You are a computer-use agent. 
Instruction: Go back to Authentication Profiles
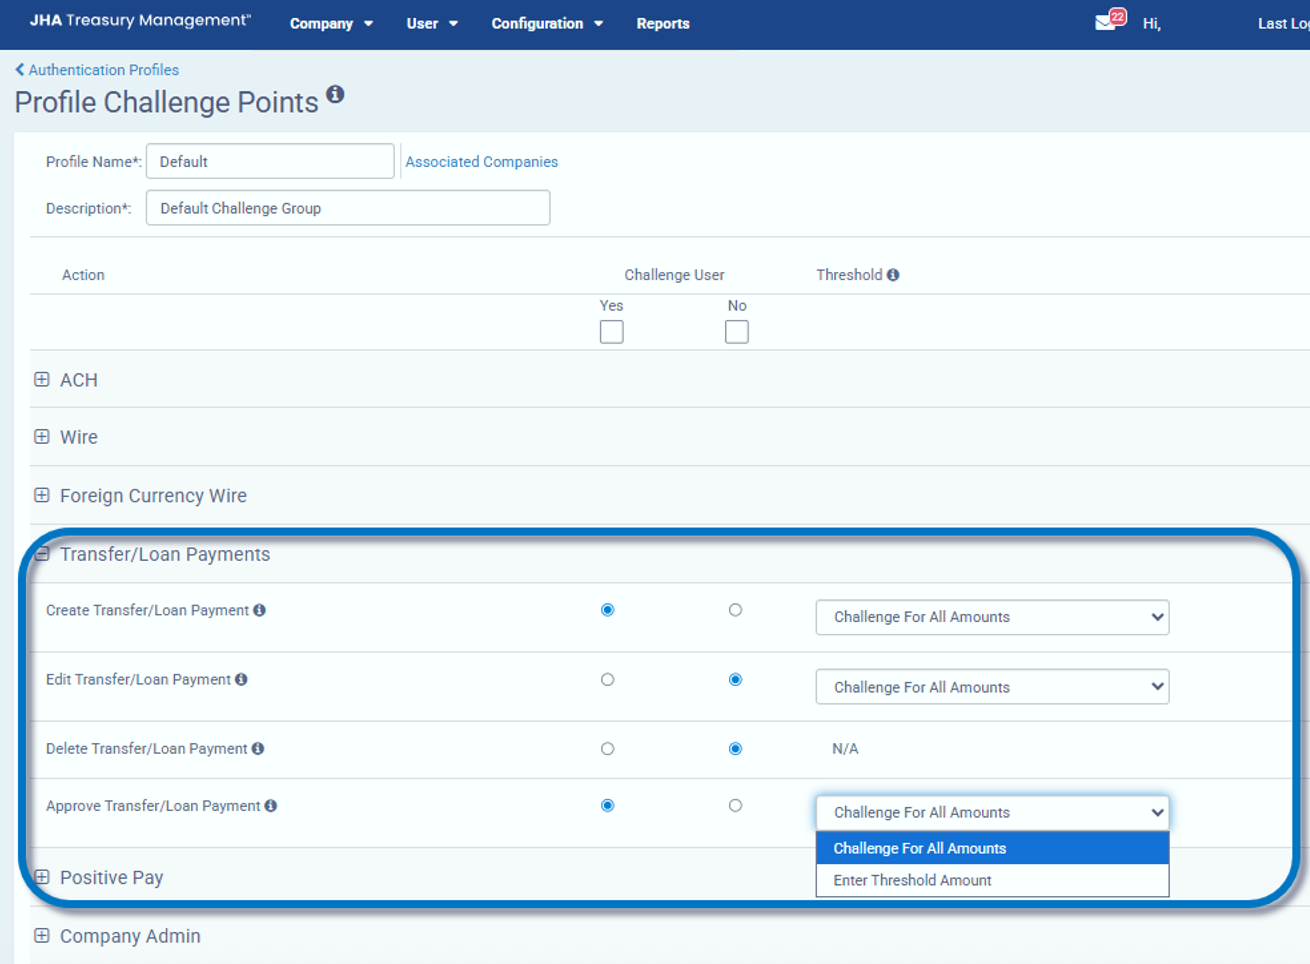(97, 70)
